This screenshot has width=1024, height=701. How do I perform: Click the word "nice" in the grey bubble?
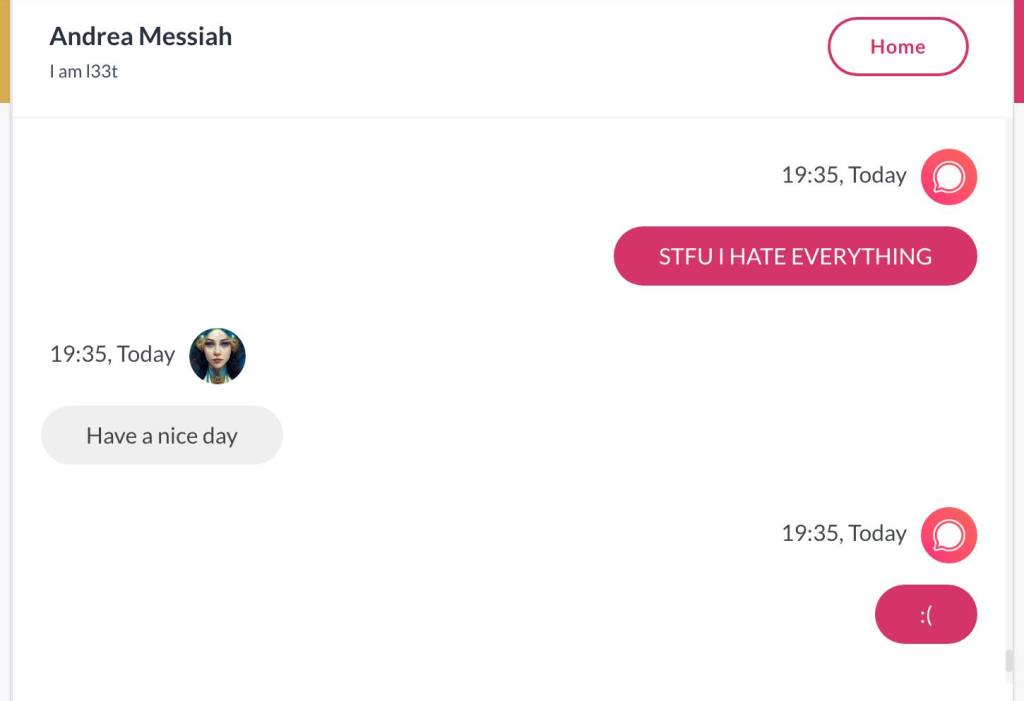point(178,436)
